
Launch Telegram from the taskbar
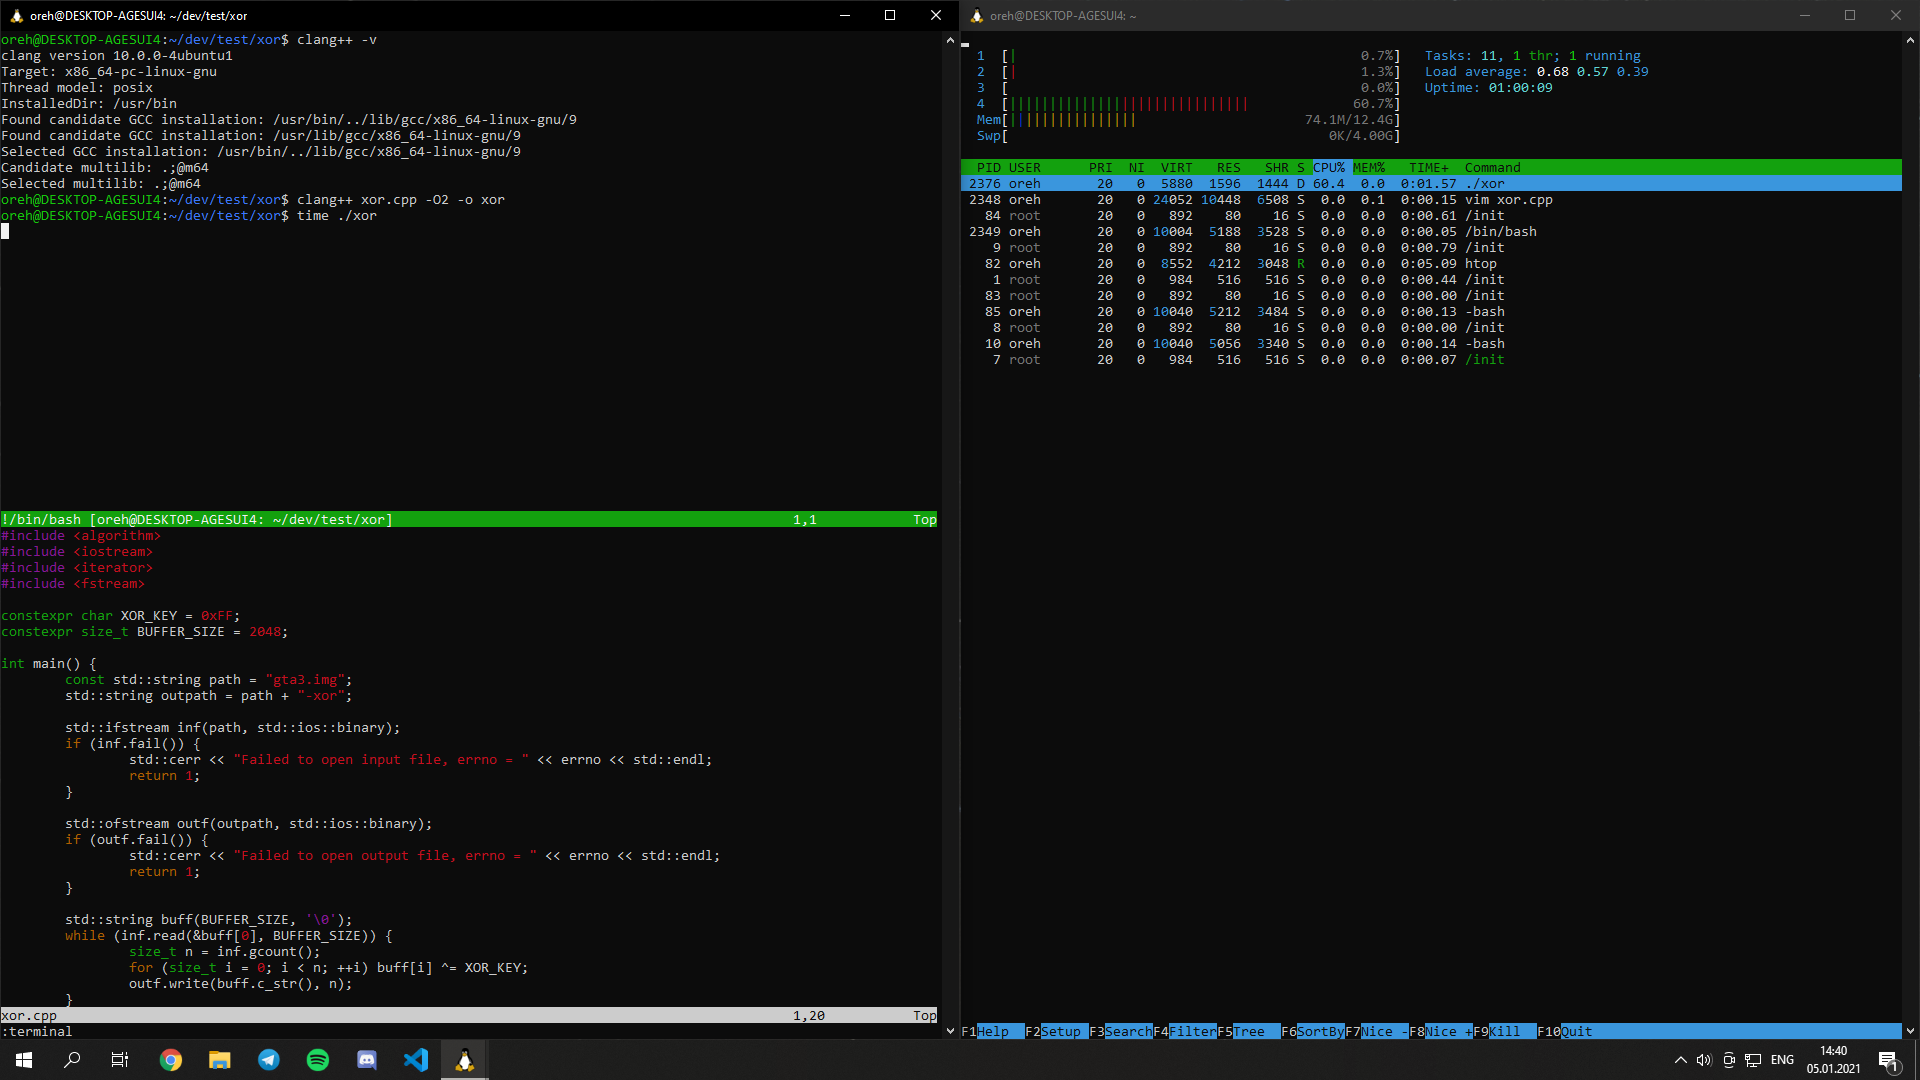[269, 1060]
